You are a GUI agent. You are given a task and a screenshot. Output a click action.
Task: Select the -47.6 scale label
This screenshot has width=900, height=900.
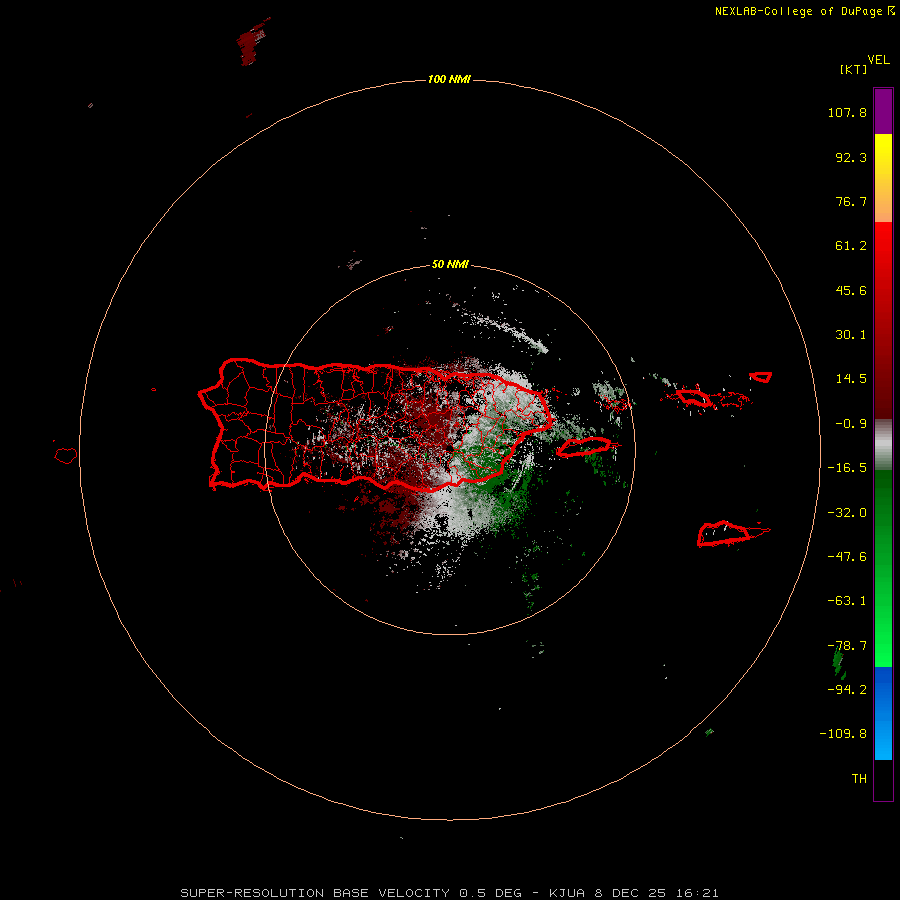click(847, 557)
